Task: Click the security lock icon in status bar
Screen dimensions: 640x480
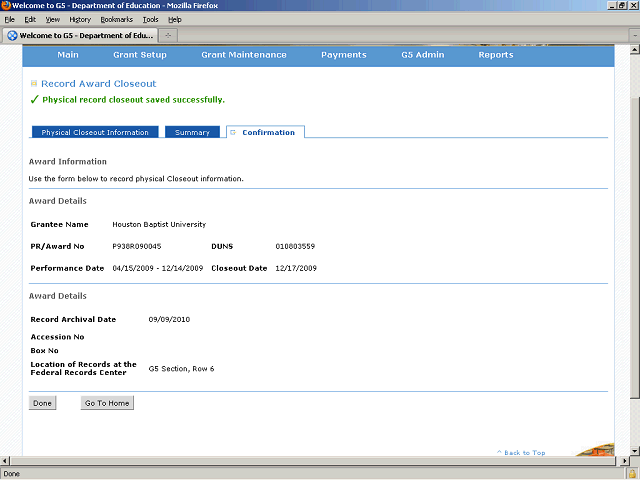Action: pyautogui.click(x=633, y=474)
